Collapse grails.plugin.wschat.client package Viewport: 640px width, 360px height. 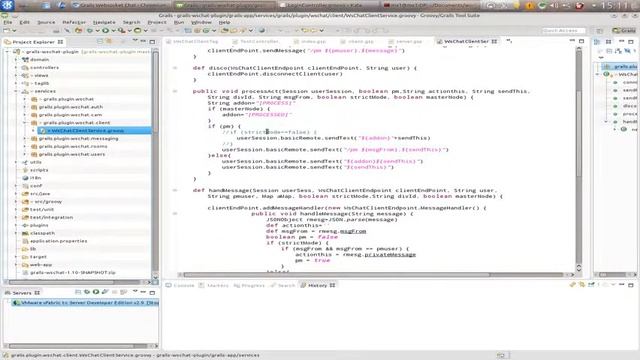coord(25,122)
